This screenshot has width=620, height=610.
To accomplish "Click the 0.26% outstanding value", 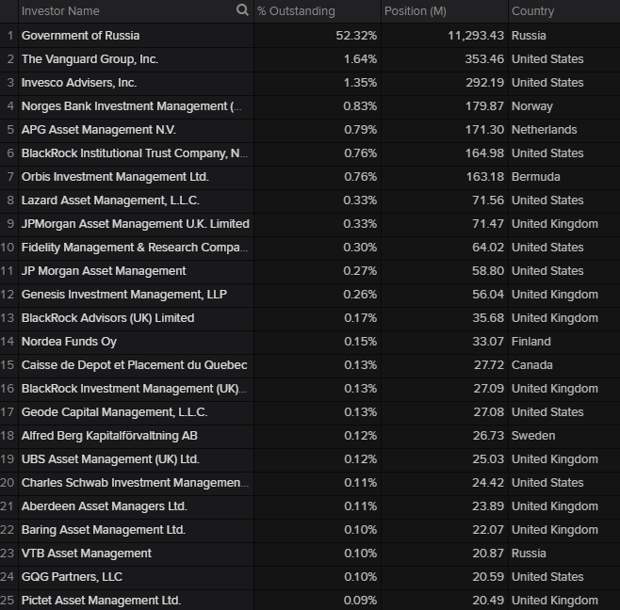I will point(360,295).
